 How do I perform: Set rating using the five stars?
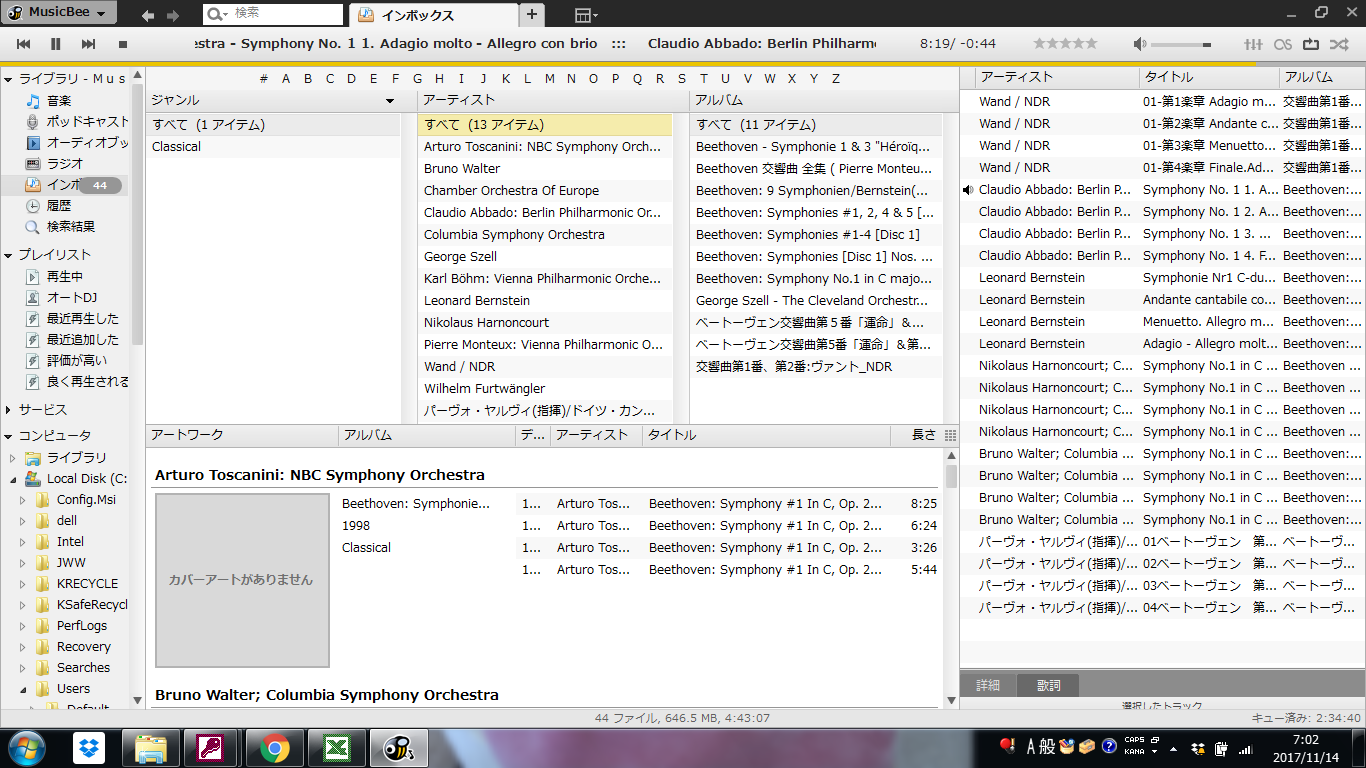pyautogui.click(x=1065, y=44)
